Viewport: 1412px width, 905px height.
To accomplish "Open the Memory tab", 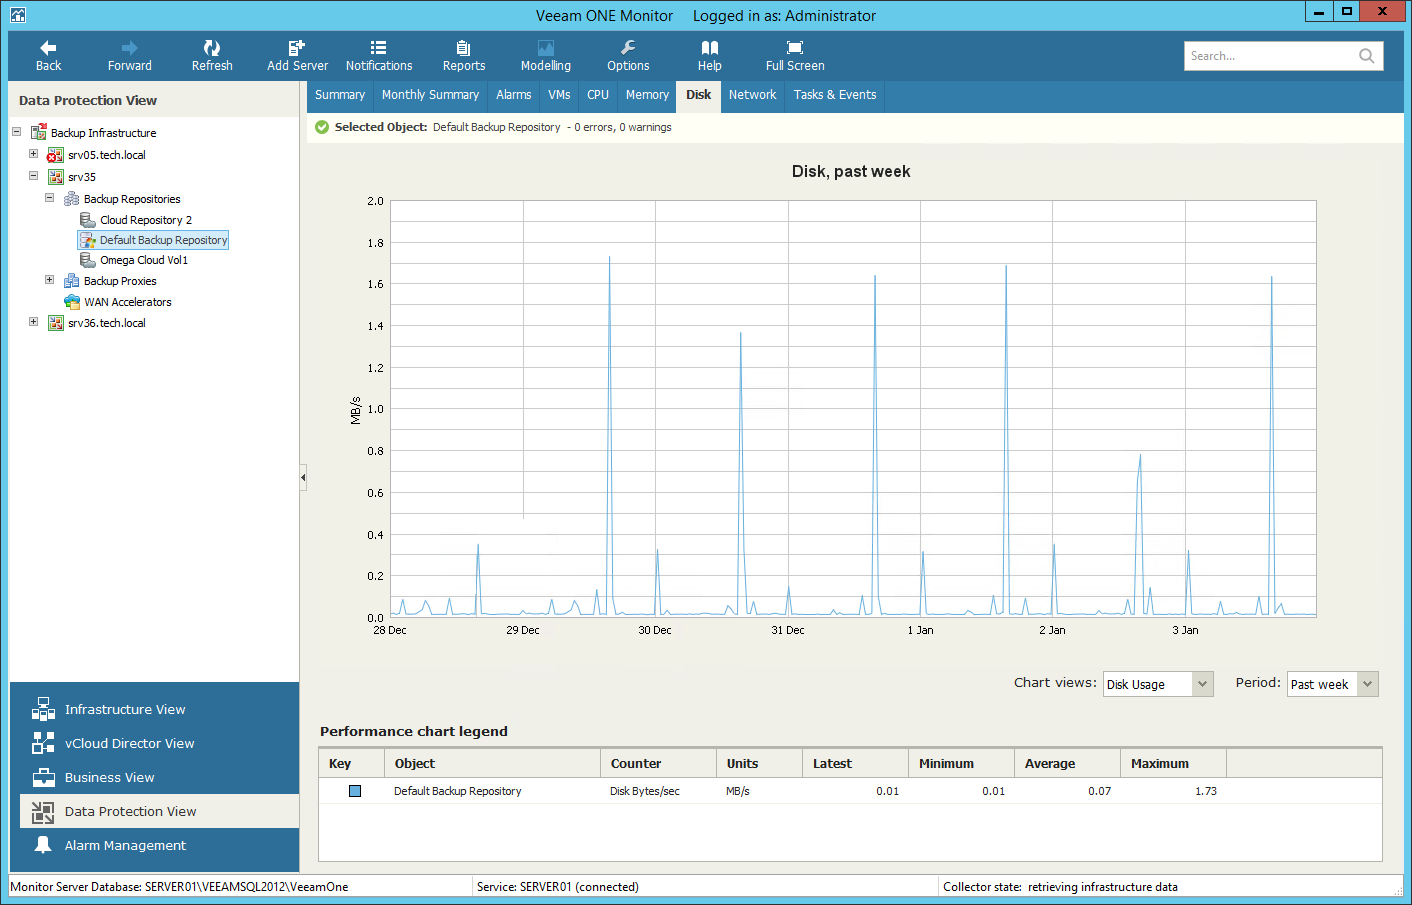I will coord(647,95).
